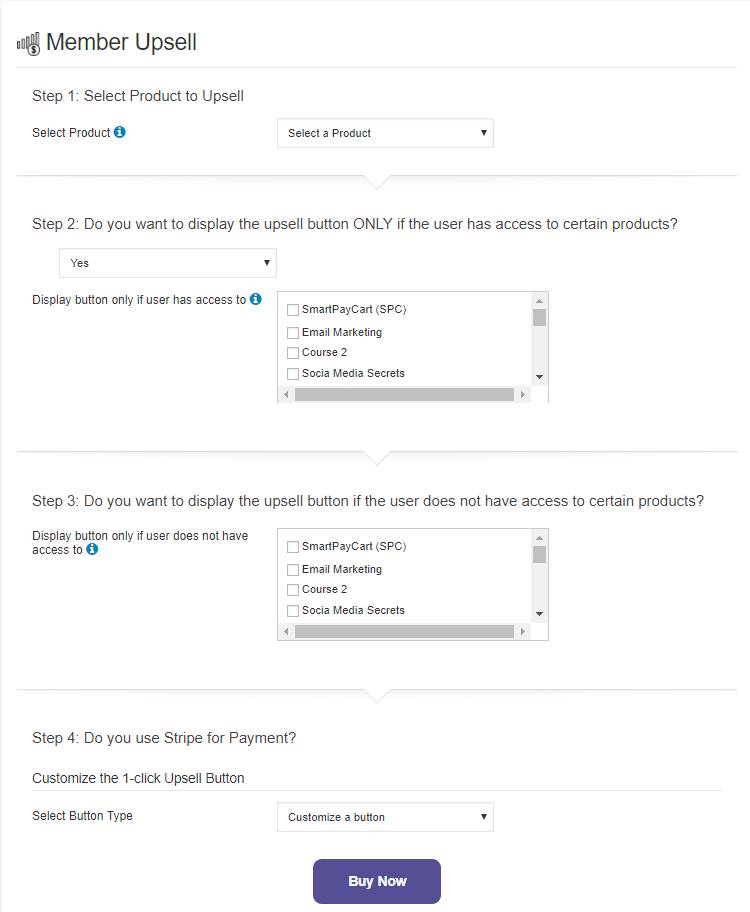Expand the Select Button Type dropdown
The height and width of the screenshot is (912, 750).
pyautogui.click(x=385, y=817)
